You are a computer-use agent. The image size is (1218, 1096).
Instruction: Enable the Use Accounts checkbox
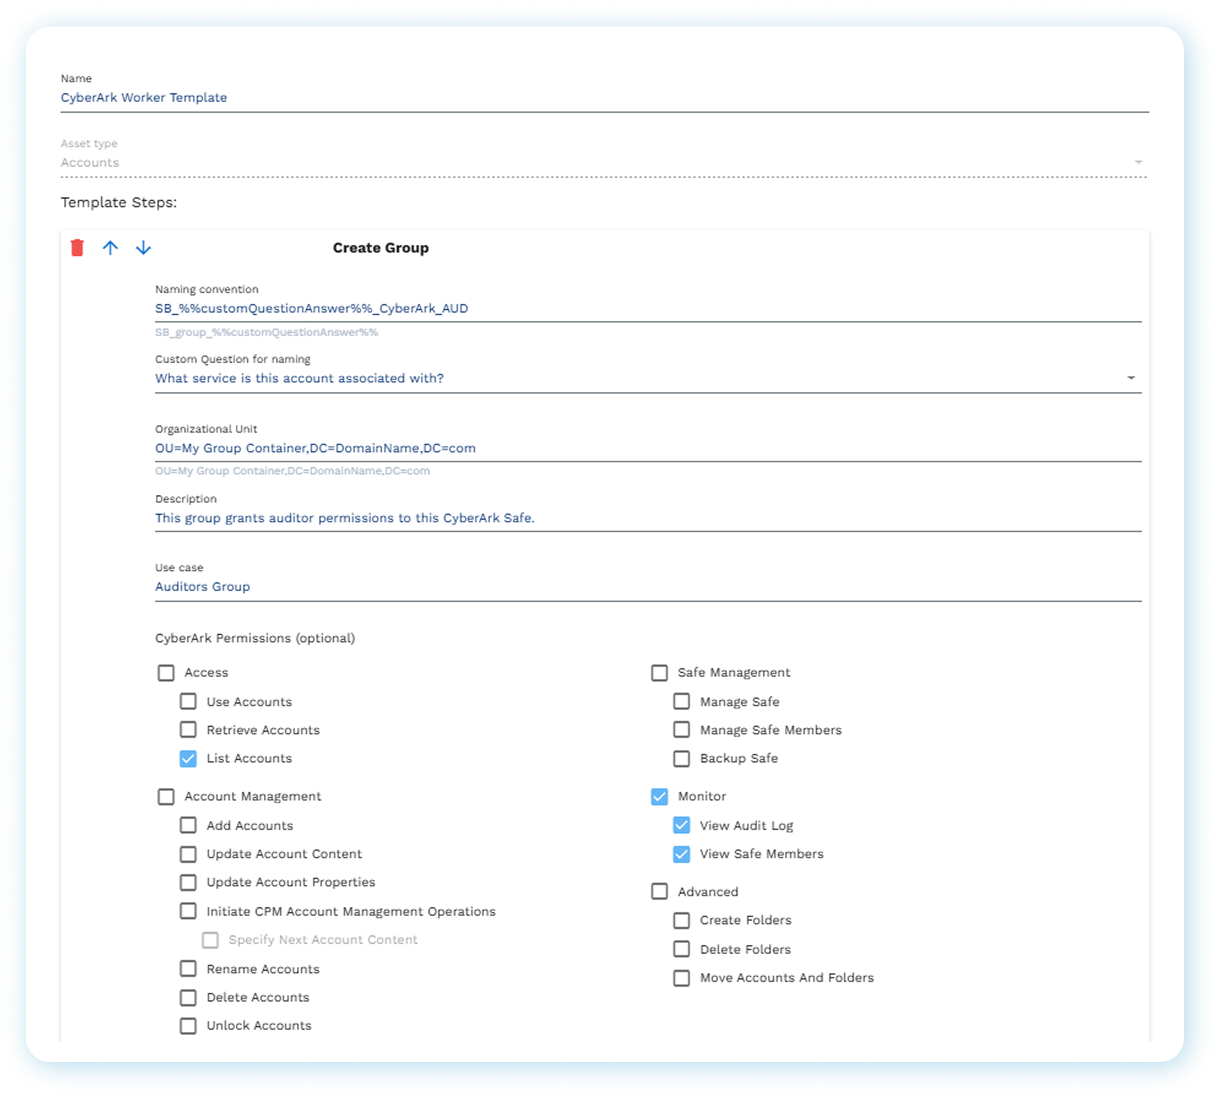[188, 702]
